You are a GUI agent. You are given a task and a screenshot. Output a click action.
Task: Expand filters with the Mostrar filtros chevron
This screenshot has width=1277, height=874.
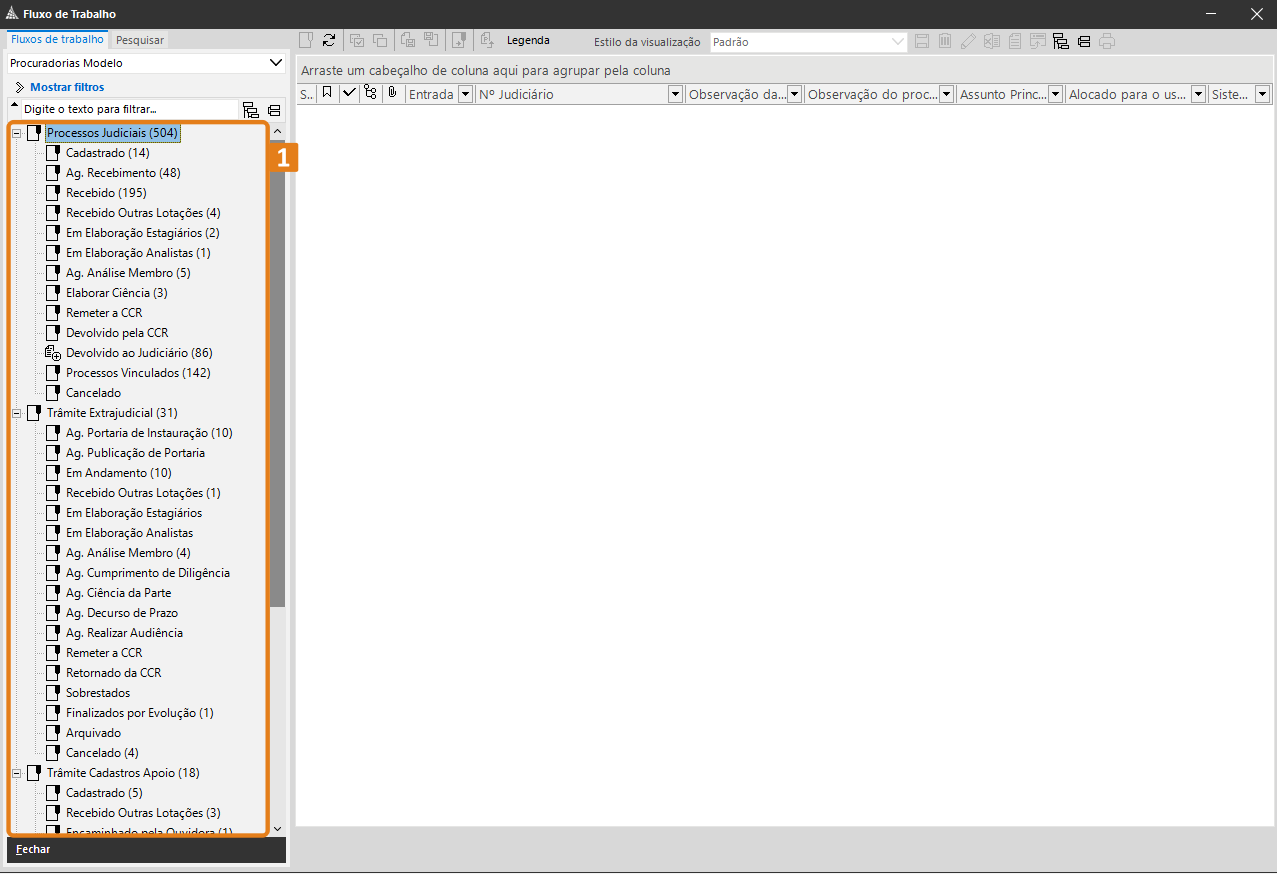[19, 87]
